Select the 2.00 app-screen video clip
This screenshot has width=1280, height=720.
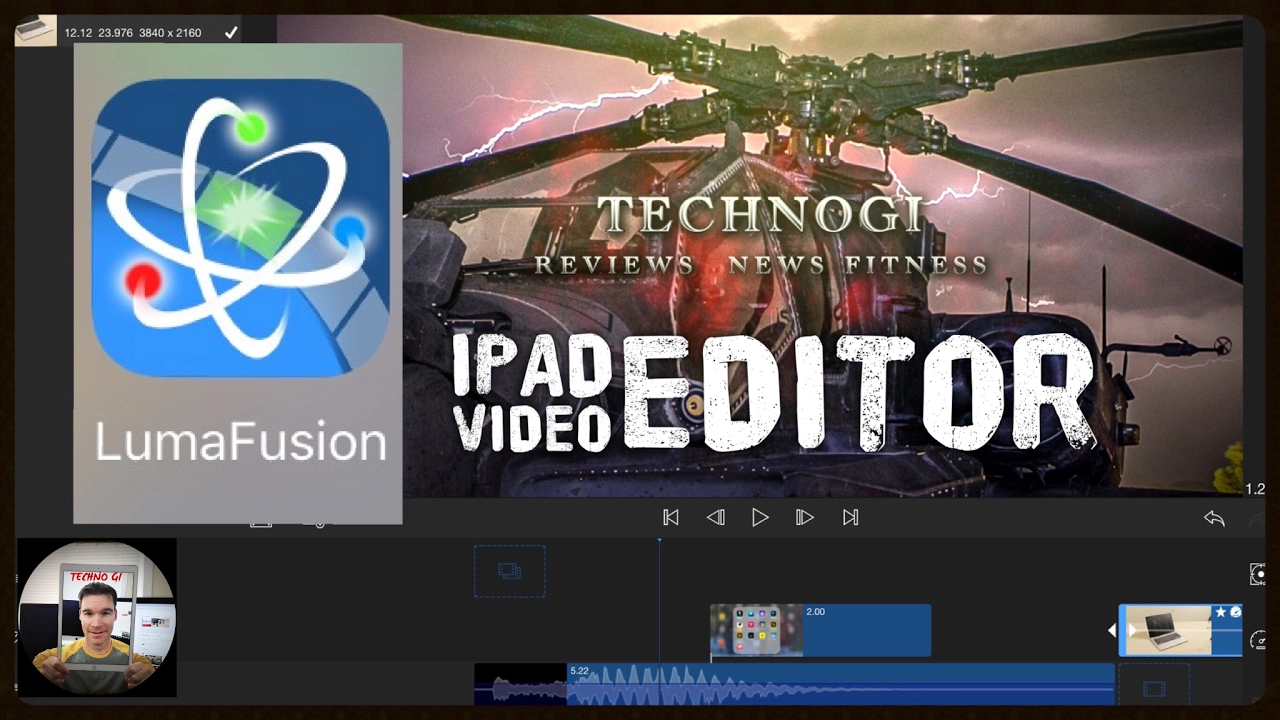pyautogui.click(x=820, y=630)
